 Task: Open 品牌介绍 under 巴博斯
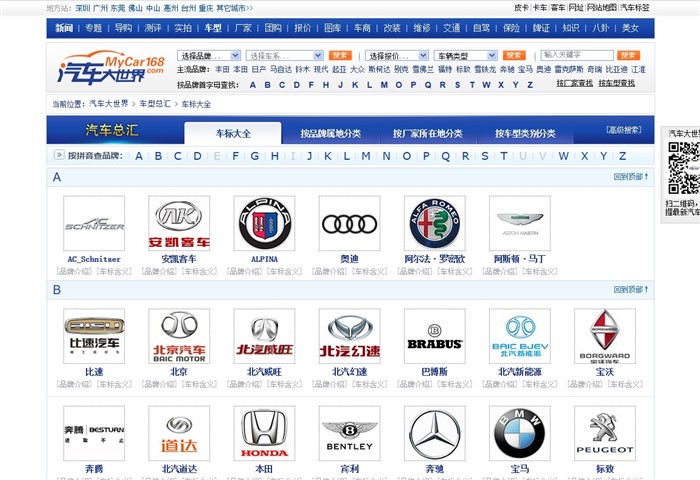click(x=416, y=384)
